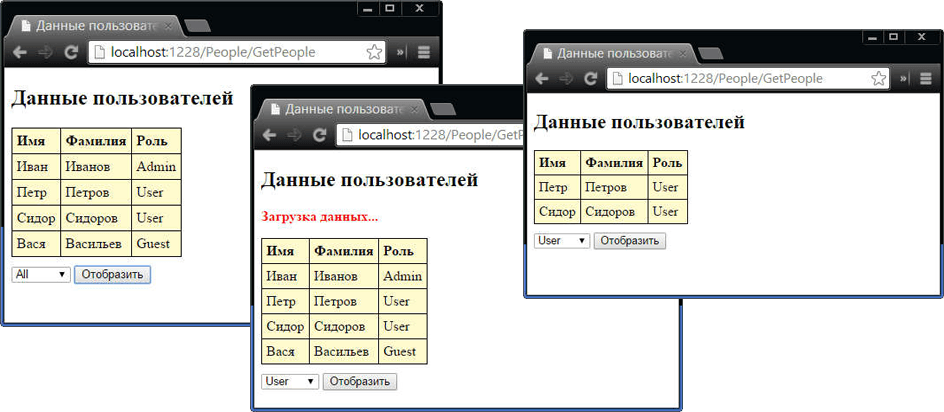Reload page in the right browser window
Viewport: 944px width, 412px height.
(591, 78)
